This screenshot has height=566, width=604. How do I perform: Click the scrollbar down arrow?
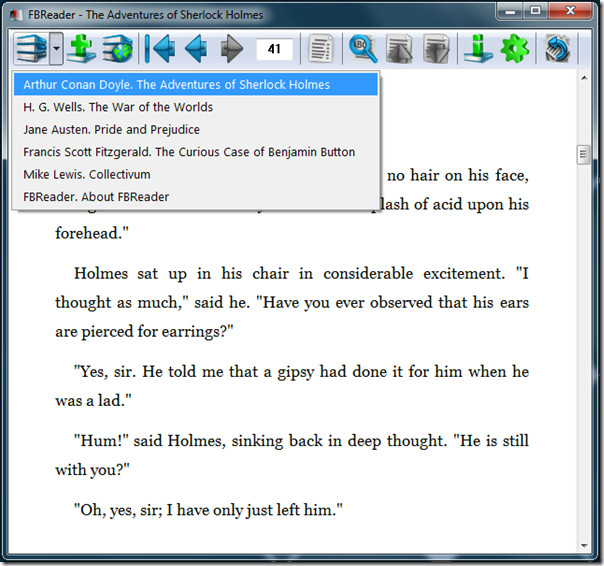click(x=584, y=546)
